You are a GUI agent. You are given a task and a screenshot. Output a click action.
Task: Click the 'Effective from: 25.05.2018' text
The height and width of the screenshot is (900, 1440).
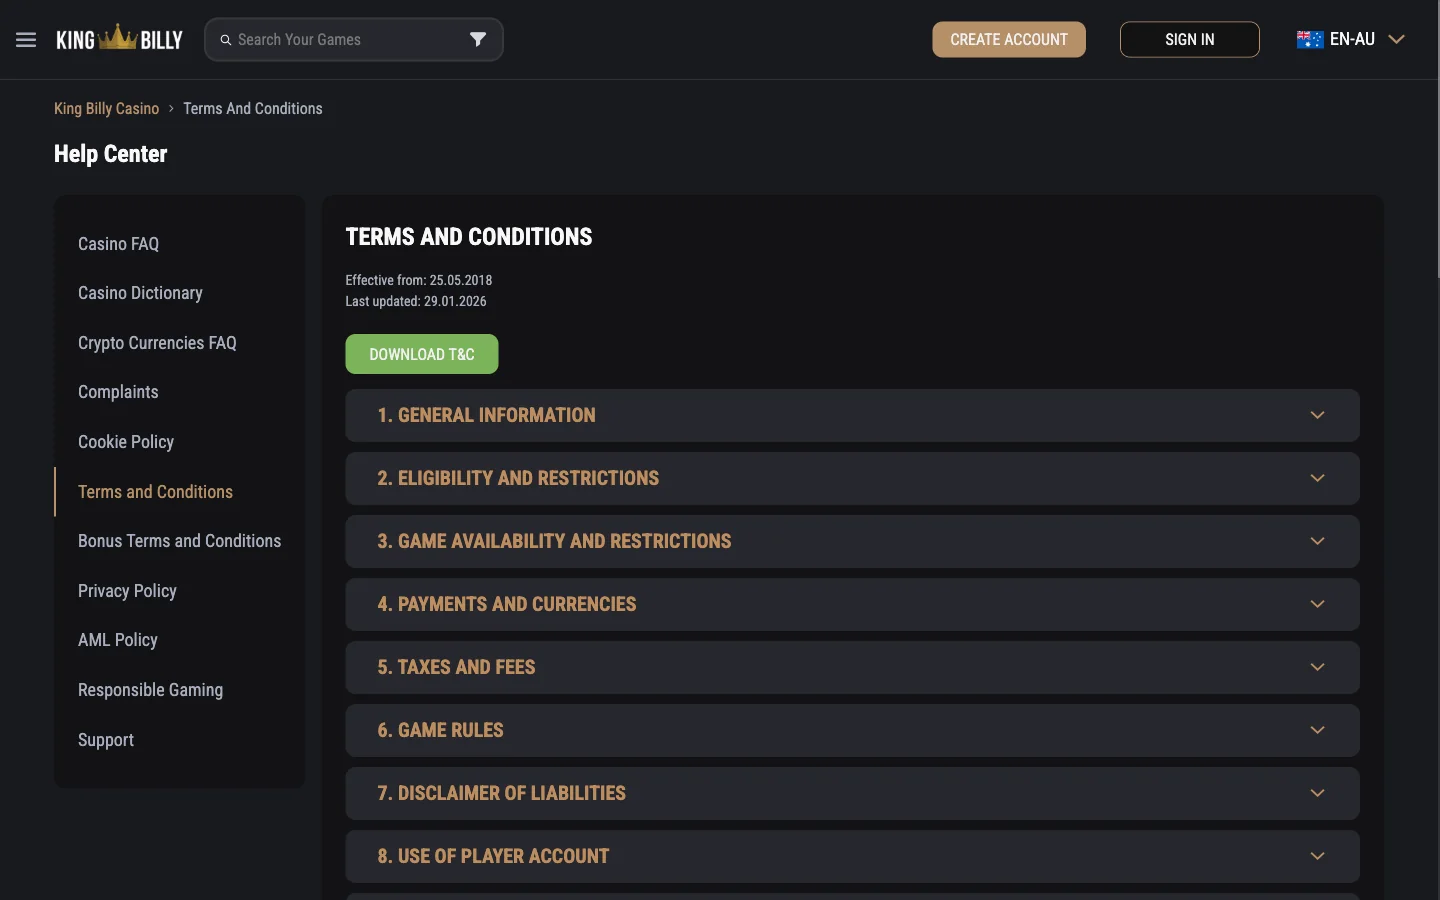pos(419,280)
